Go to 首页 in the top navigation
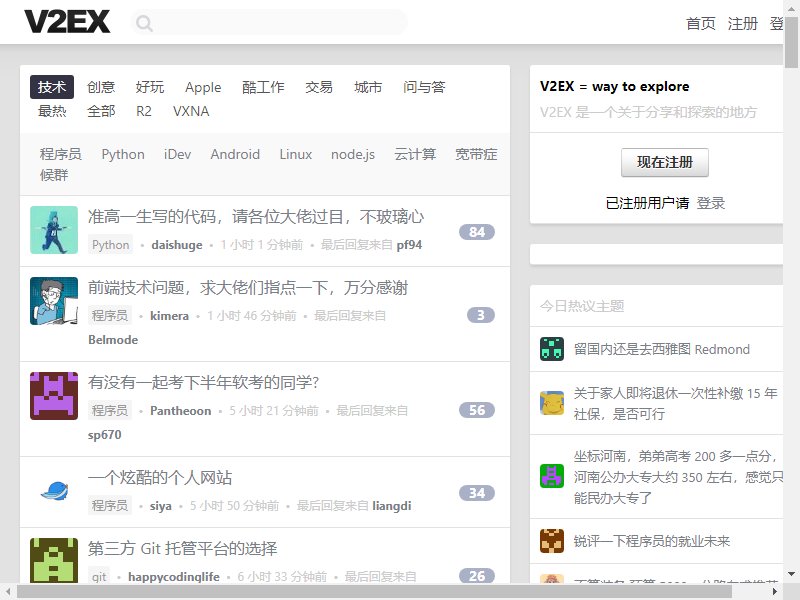The image size is (800, 600). pos(701,23)
